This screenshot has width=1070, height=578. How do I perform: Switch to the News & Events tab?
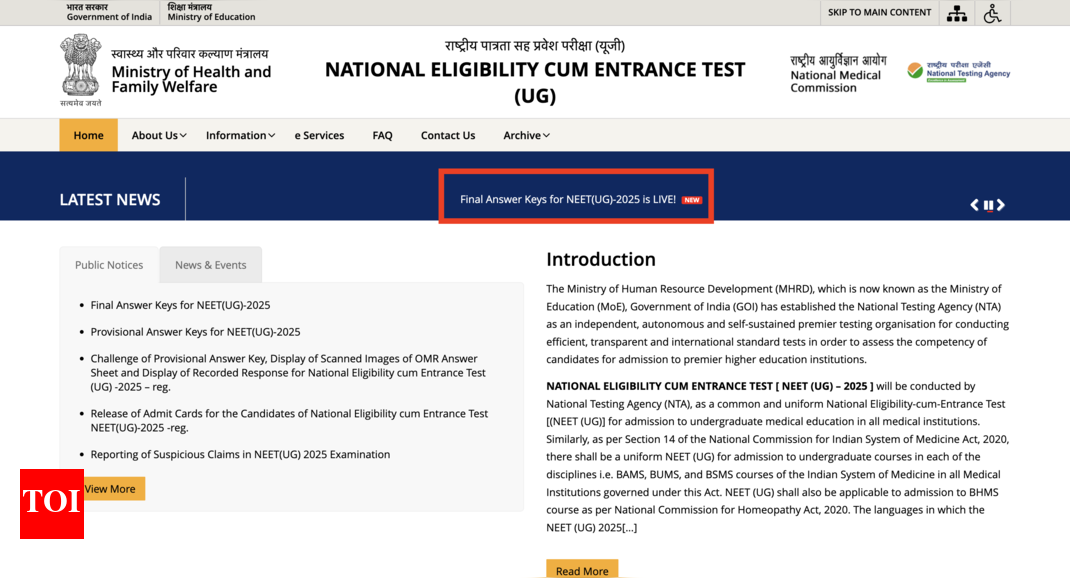(210, 265)
